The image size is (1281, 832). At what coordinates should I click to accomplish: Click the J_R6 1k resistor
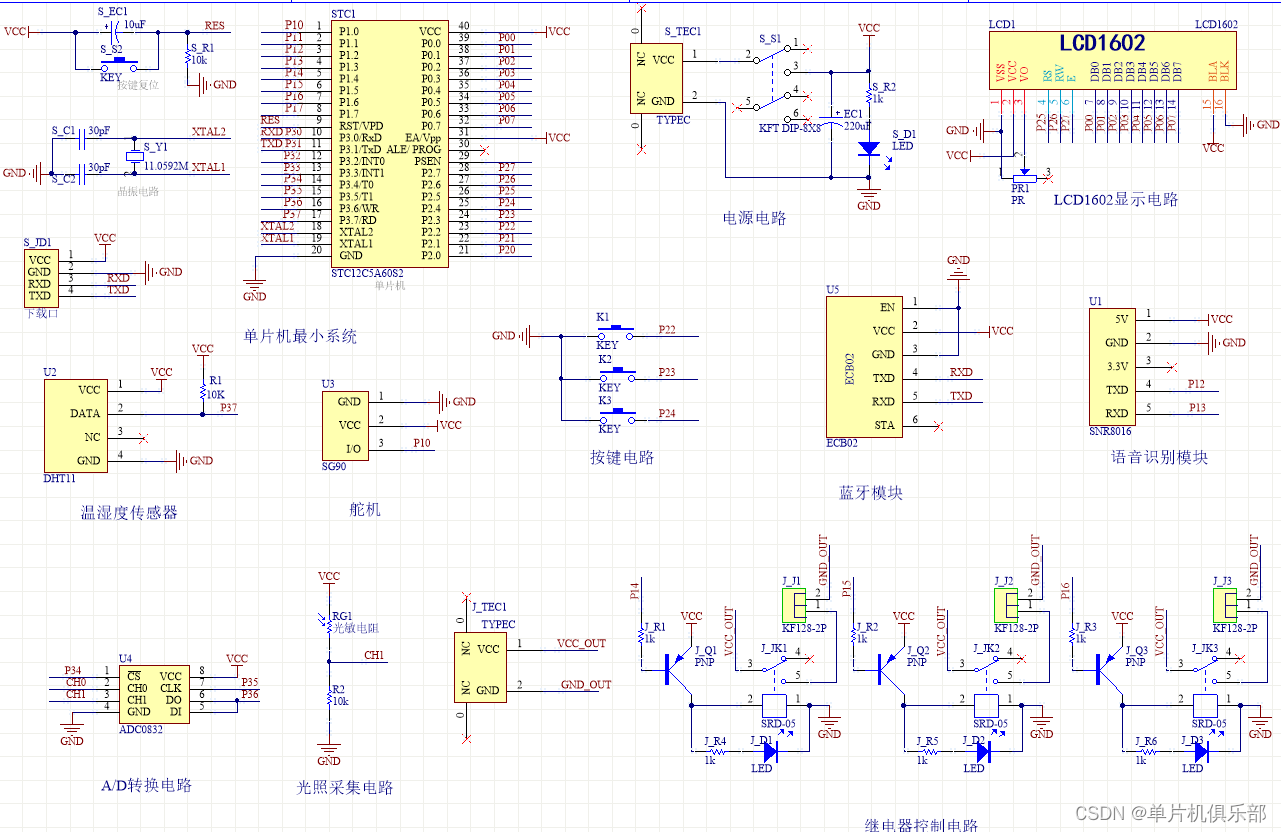[x=1146, y=750]
